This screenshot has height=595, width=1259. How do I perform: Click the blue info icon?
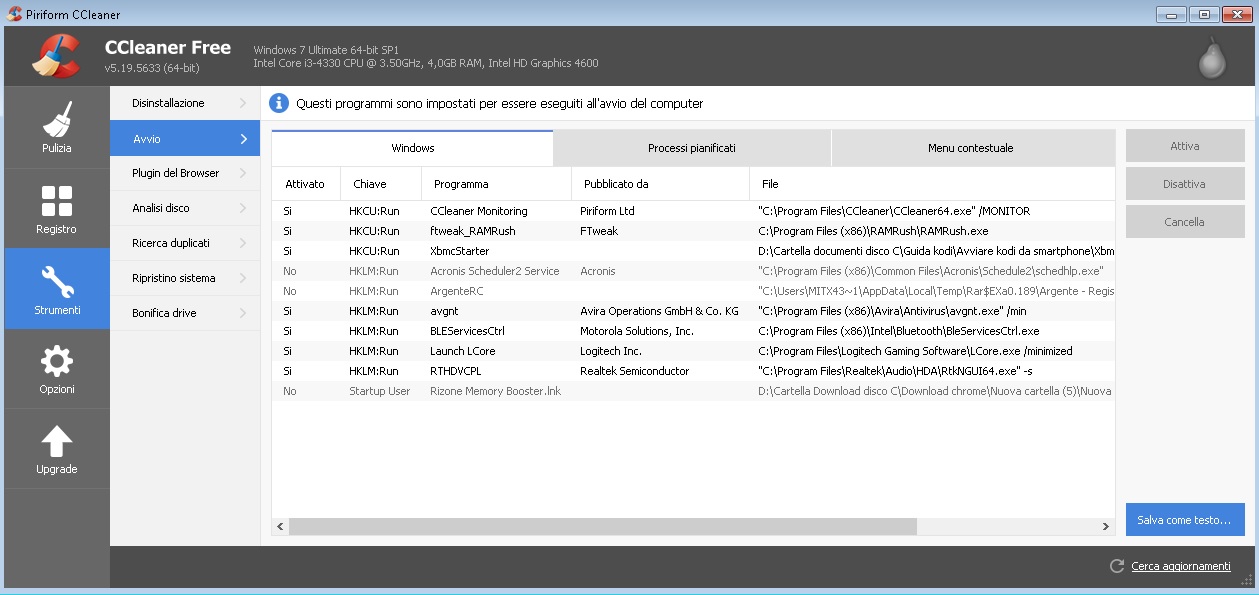(279, 103)
